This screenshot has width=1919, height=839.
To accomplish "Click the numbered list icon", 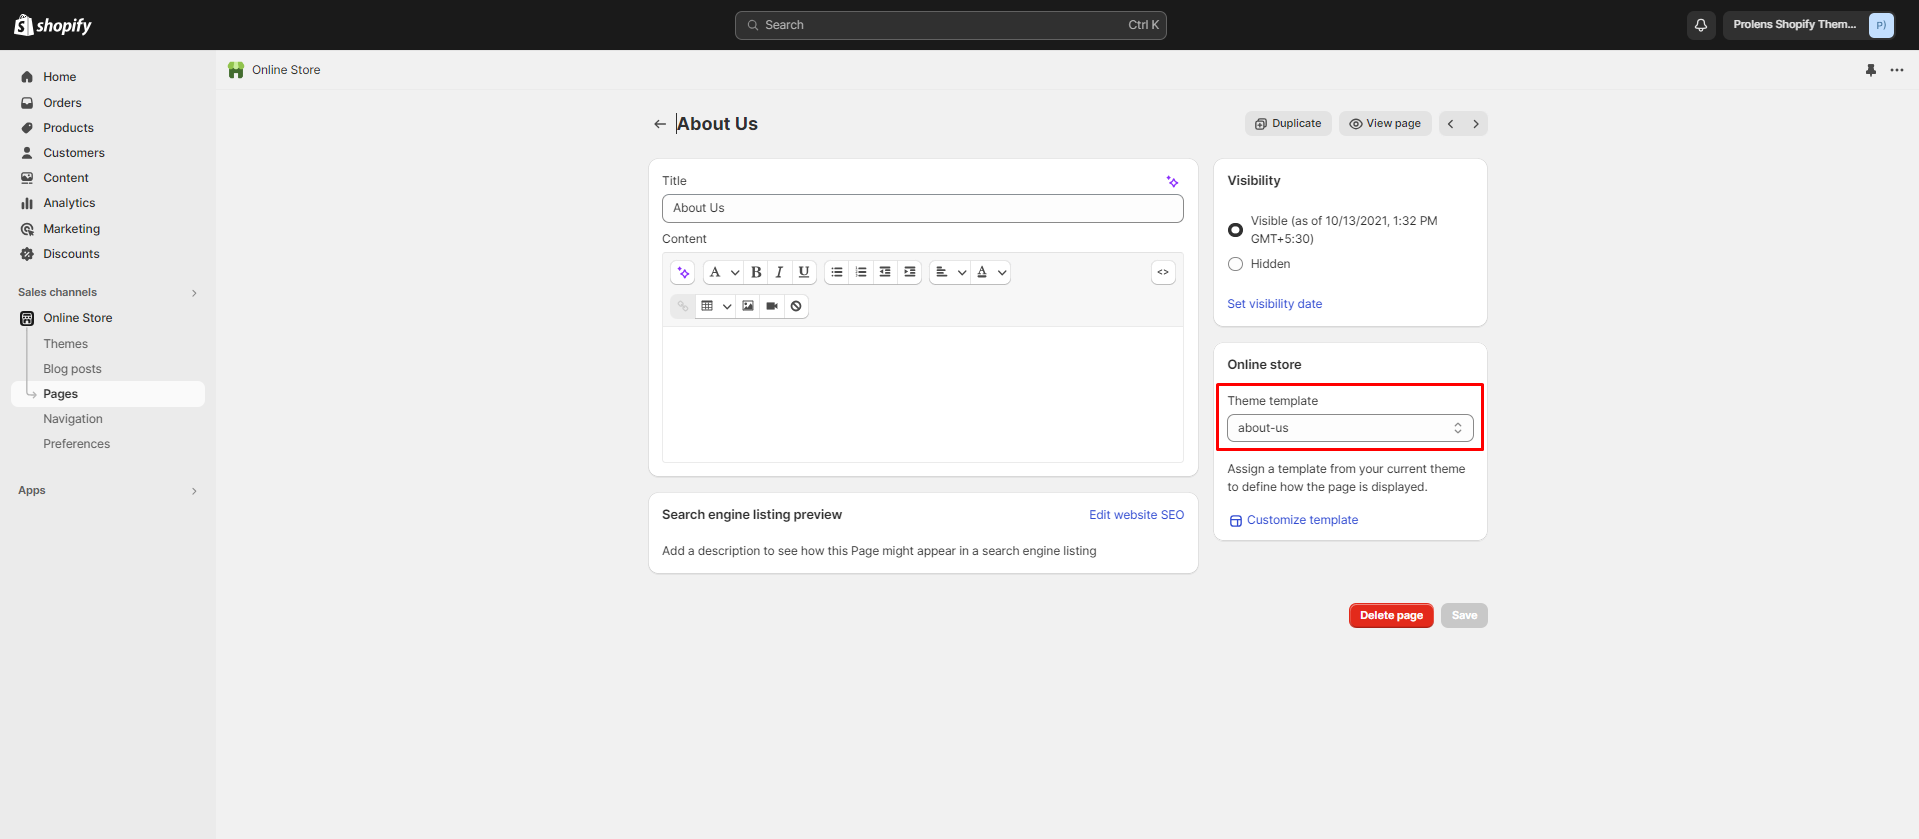I will [861, 272].
